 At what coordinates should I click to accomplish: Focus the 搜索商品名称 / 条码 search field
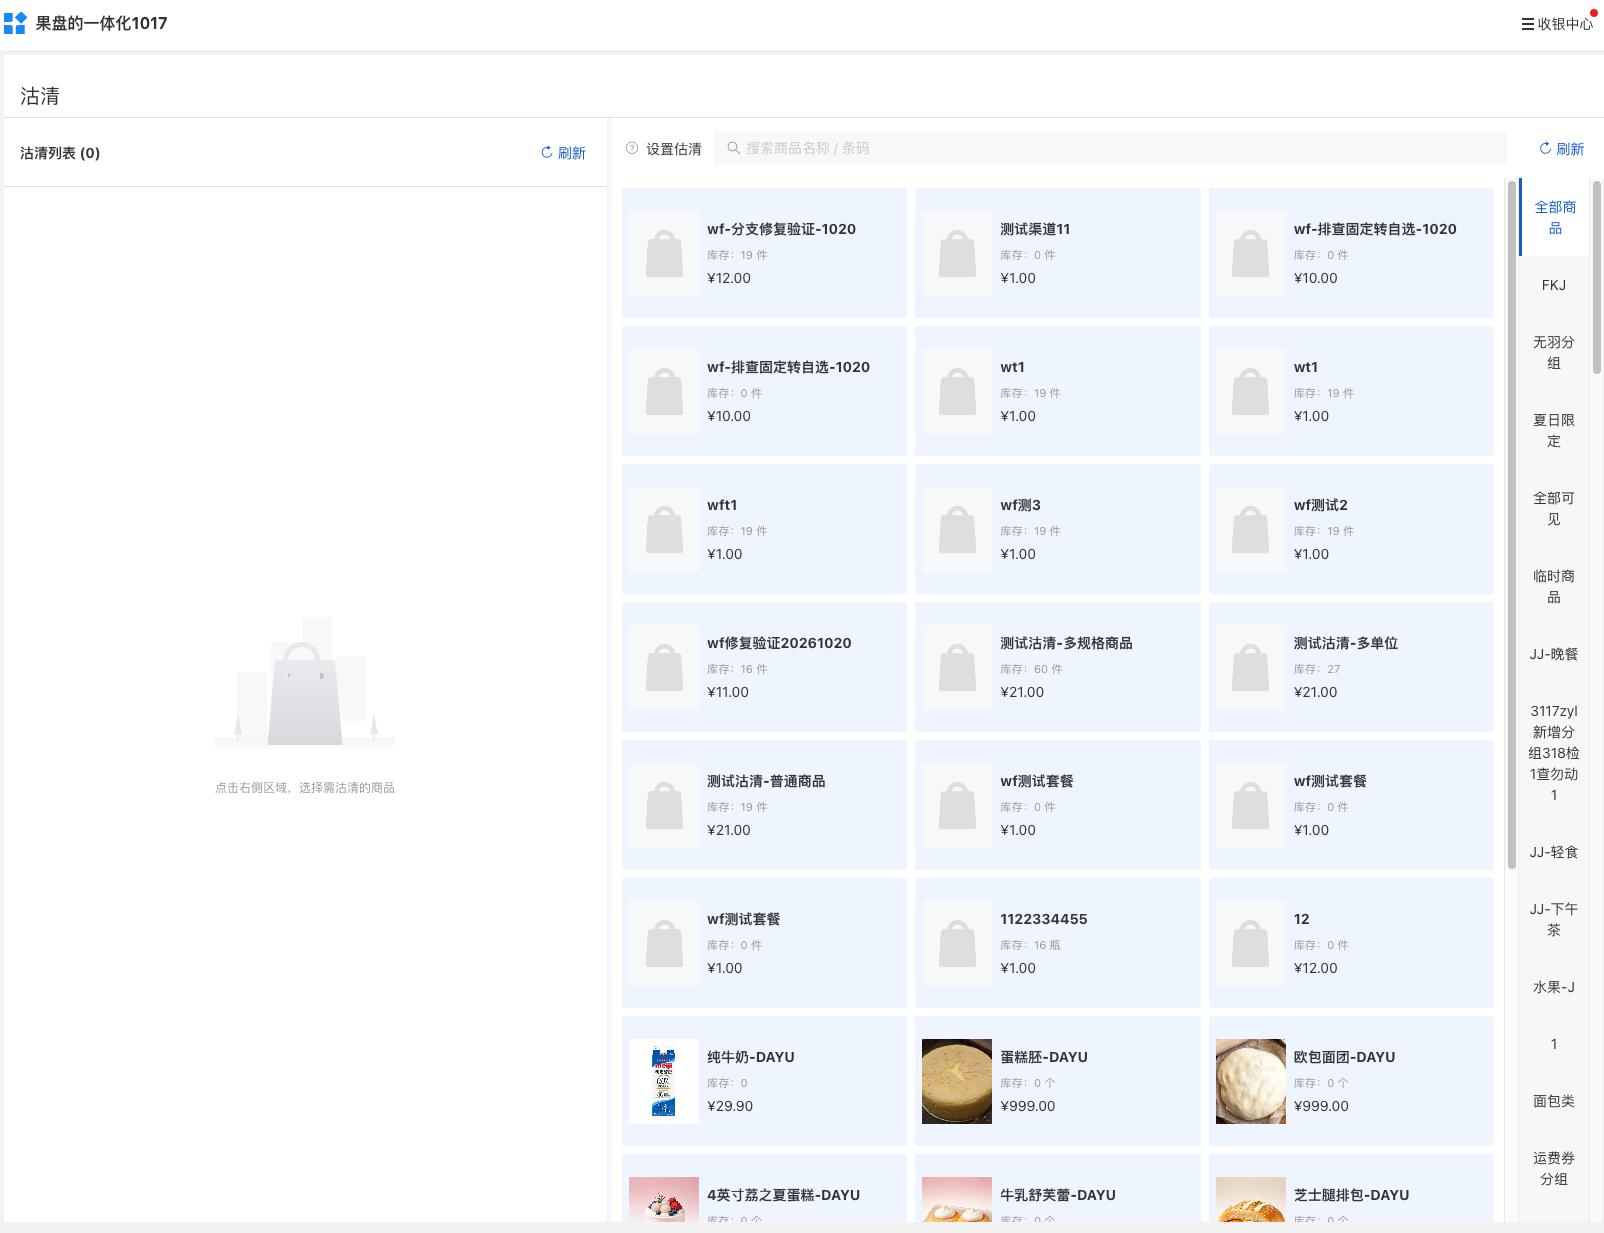[x=1110, y=148]
